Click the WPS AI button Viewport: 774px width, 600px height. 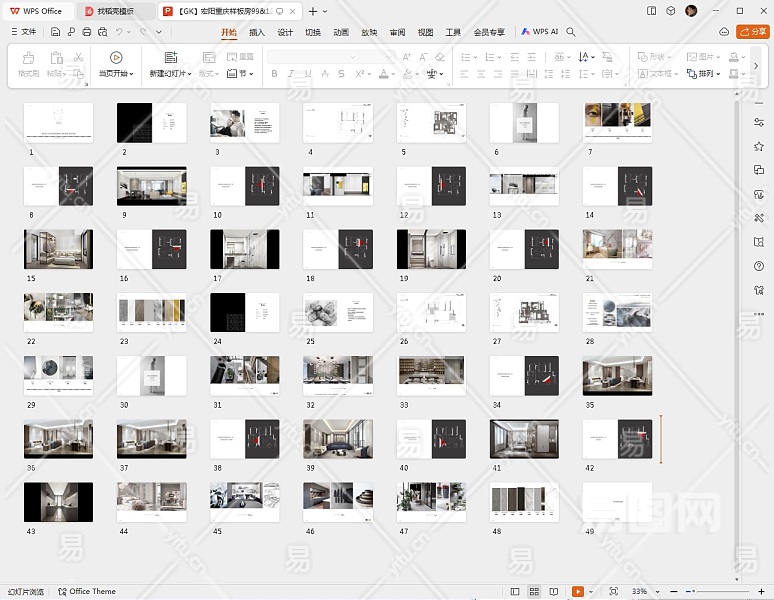click(x=539, y=32)
